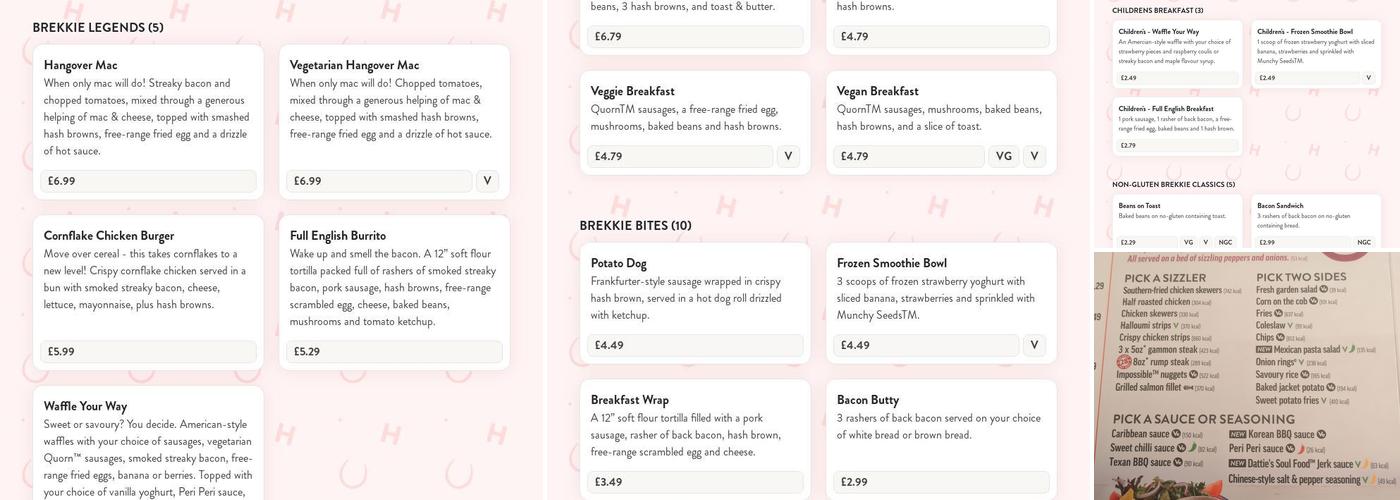Image resolution: width=1400 pixels, height=500 pixels.
Task: Click the VG badge on Beans on Toast
Action: 1188,242
